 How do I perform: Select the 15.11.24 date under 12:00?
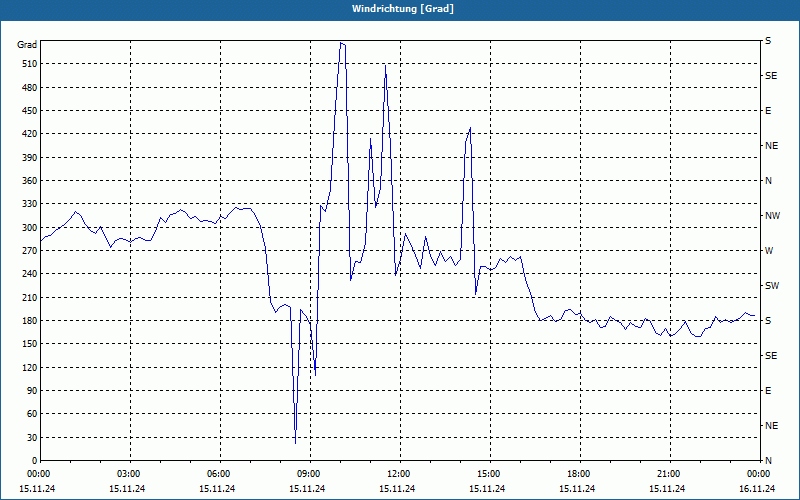coord(397,488)
